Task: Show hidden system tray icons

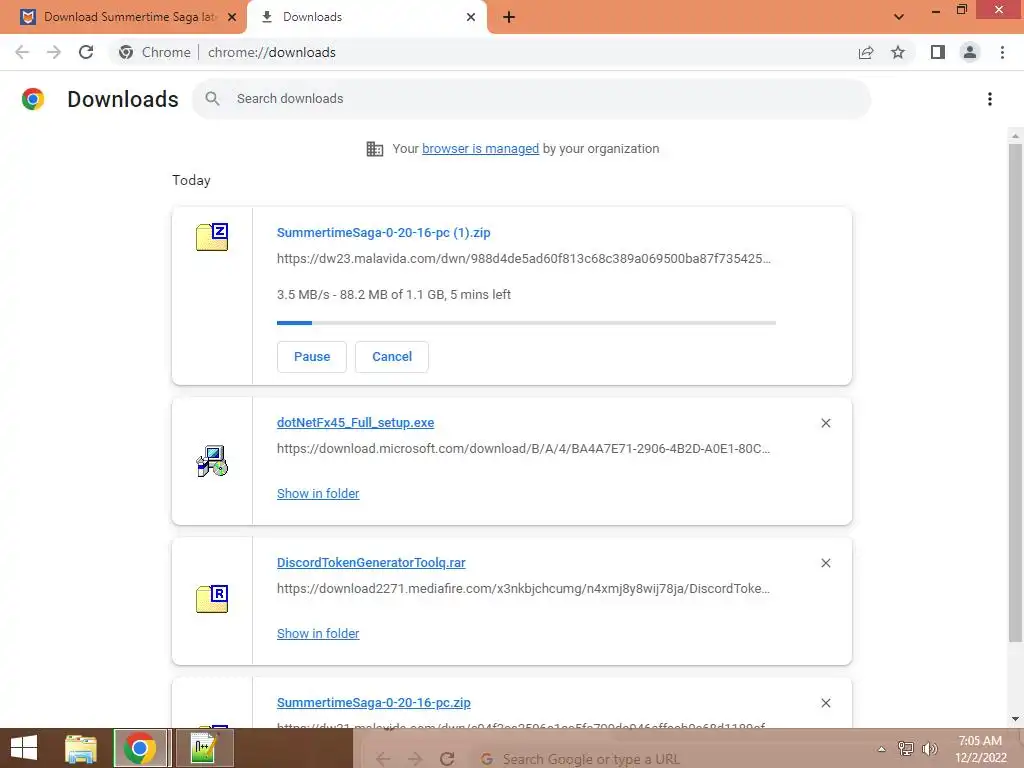Action: coord(882,749)
